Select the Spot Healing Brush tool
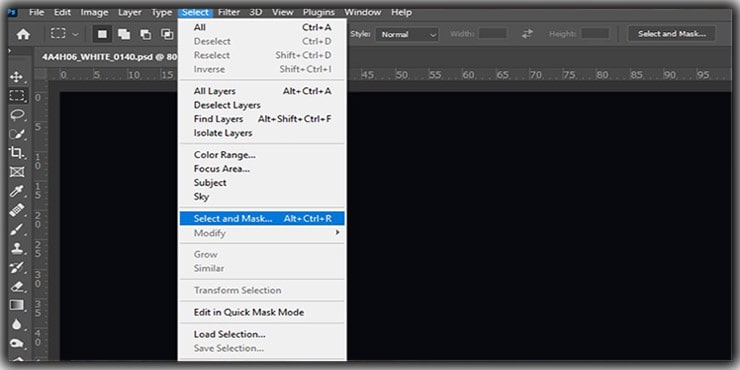740x370 pixels. [x=17, y=210]
